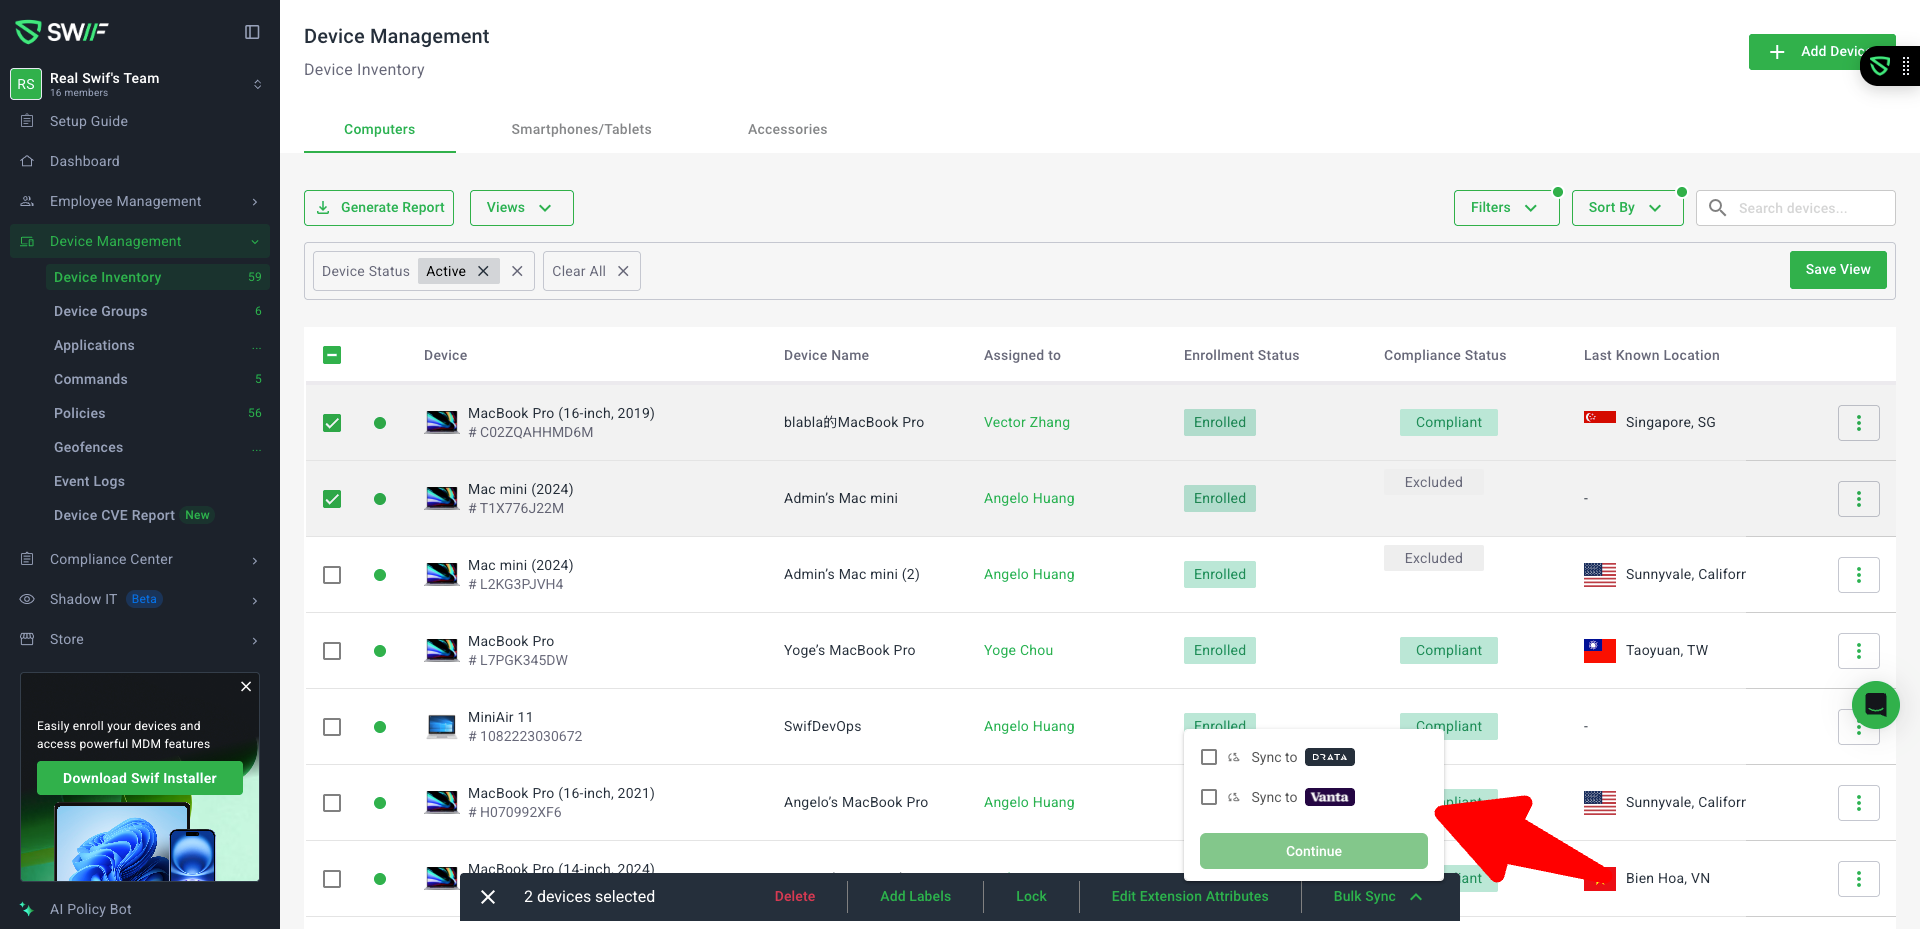
Task: Remove the Active filter chip
Action: (x=483, y=271)
